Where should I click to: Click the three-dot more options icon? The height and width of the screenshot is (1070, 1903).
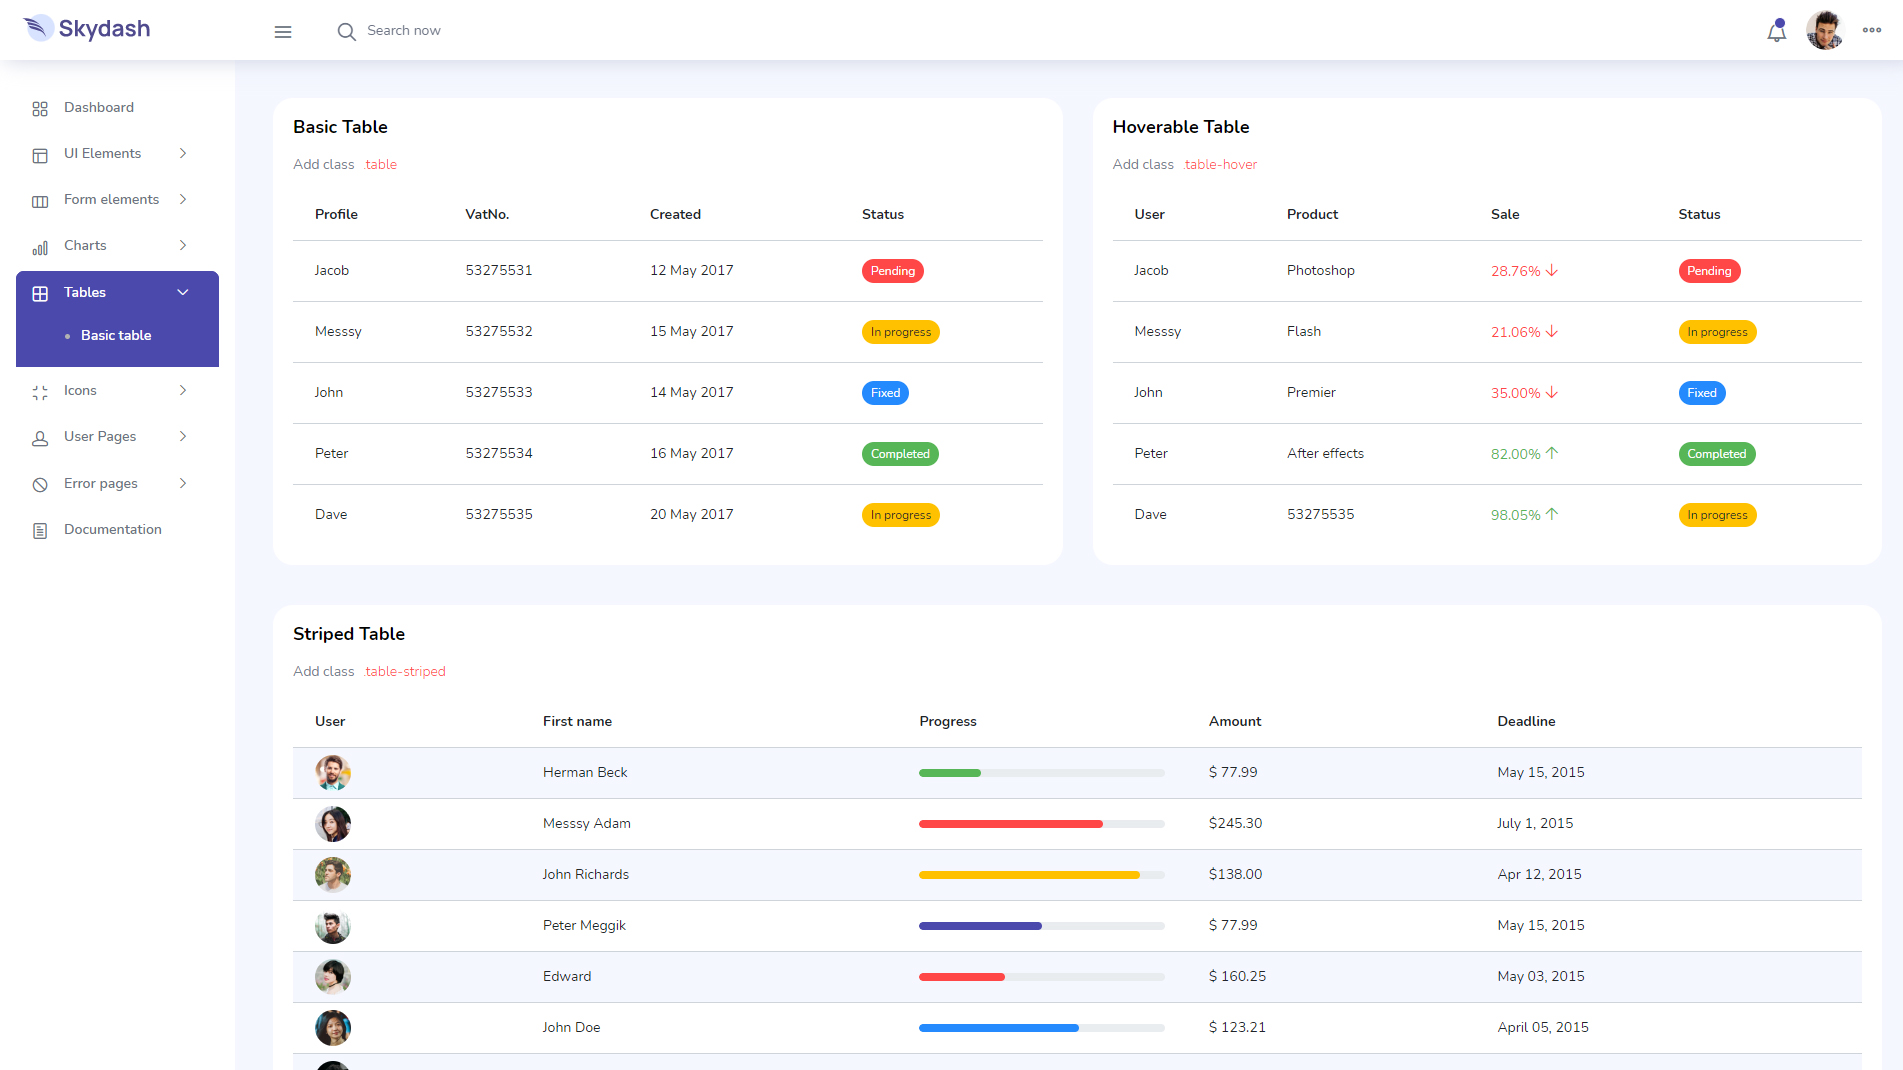tap(1872, 30)
